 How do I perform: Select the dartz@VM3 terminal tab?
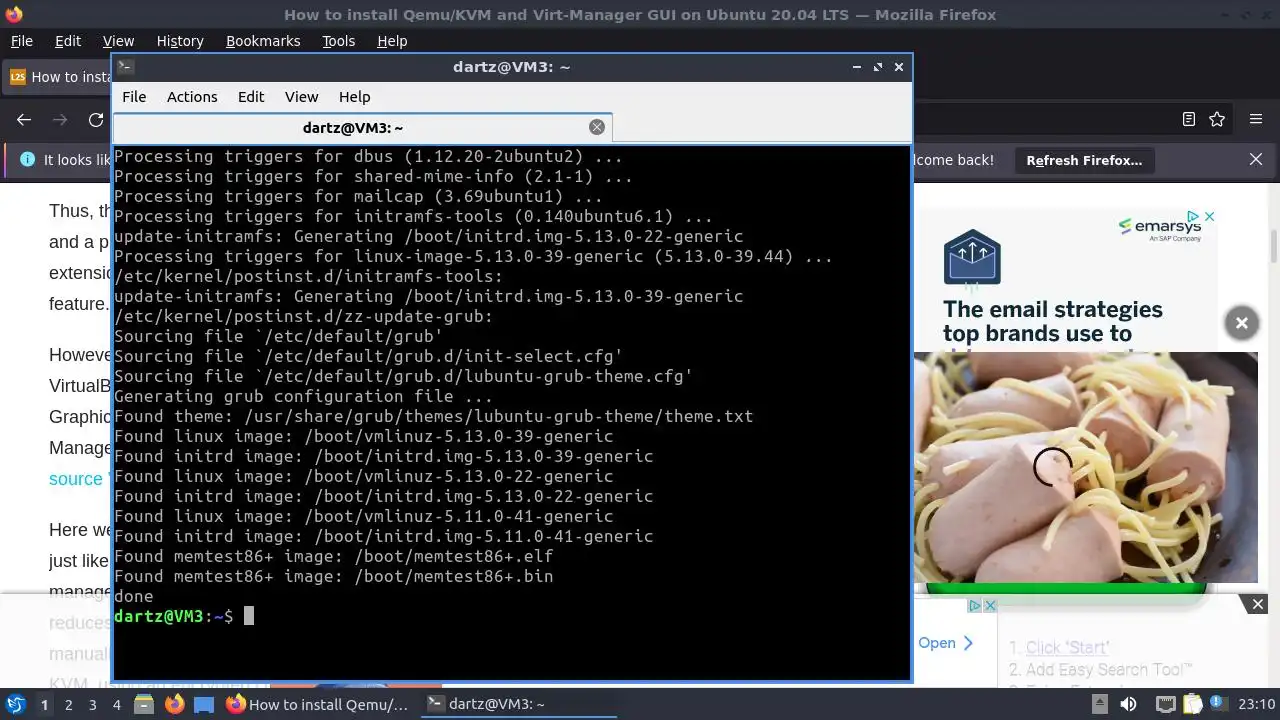362,127
